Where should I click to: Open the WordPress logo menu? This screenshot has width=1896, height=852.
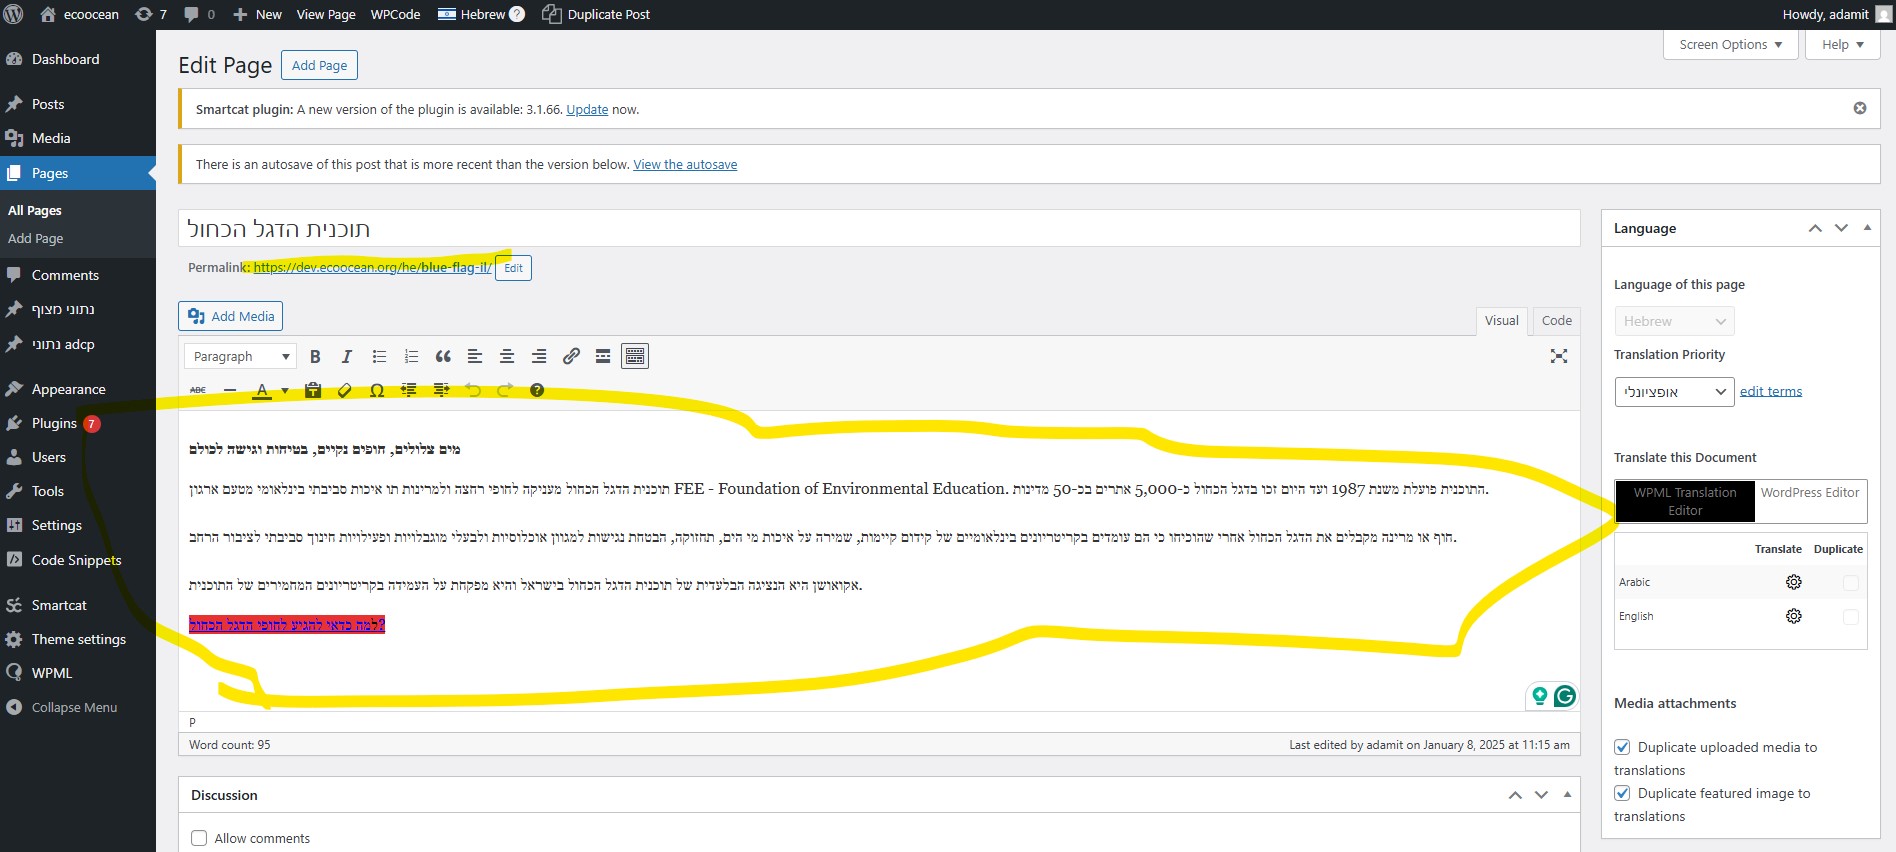(14, 14)
